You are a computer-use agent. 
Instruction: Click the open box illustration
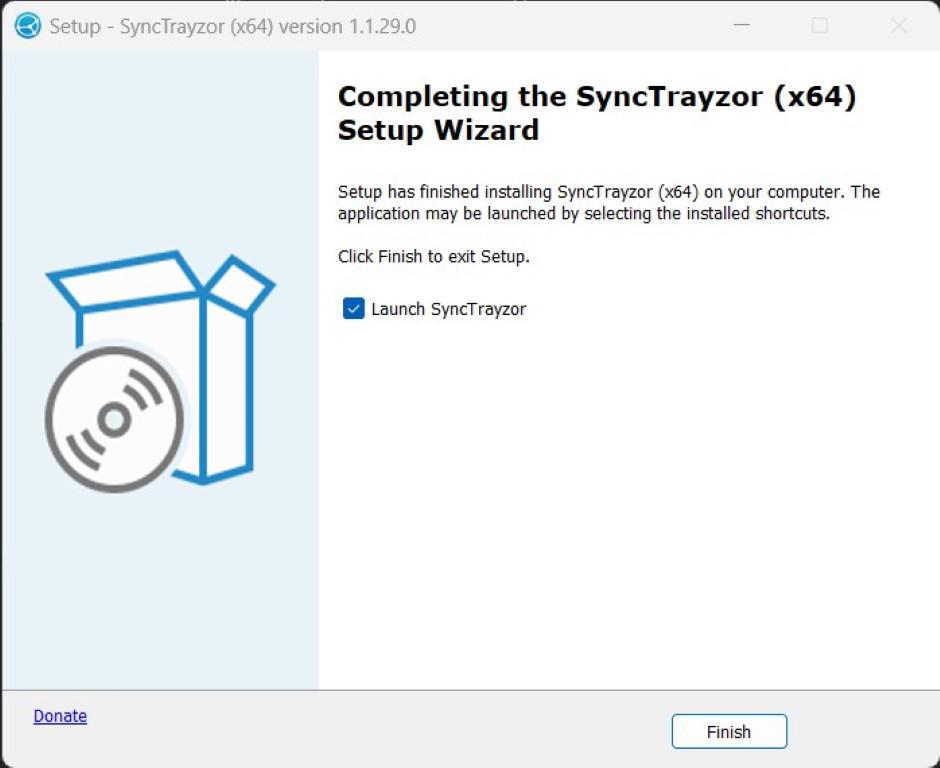click(x=162, y=366)
